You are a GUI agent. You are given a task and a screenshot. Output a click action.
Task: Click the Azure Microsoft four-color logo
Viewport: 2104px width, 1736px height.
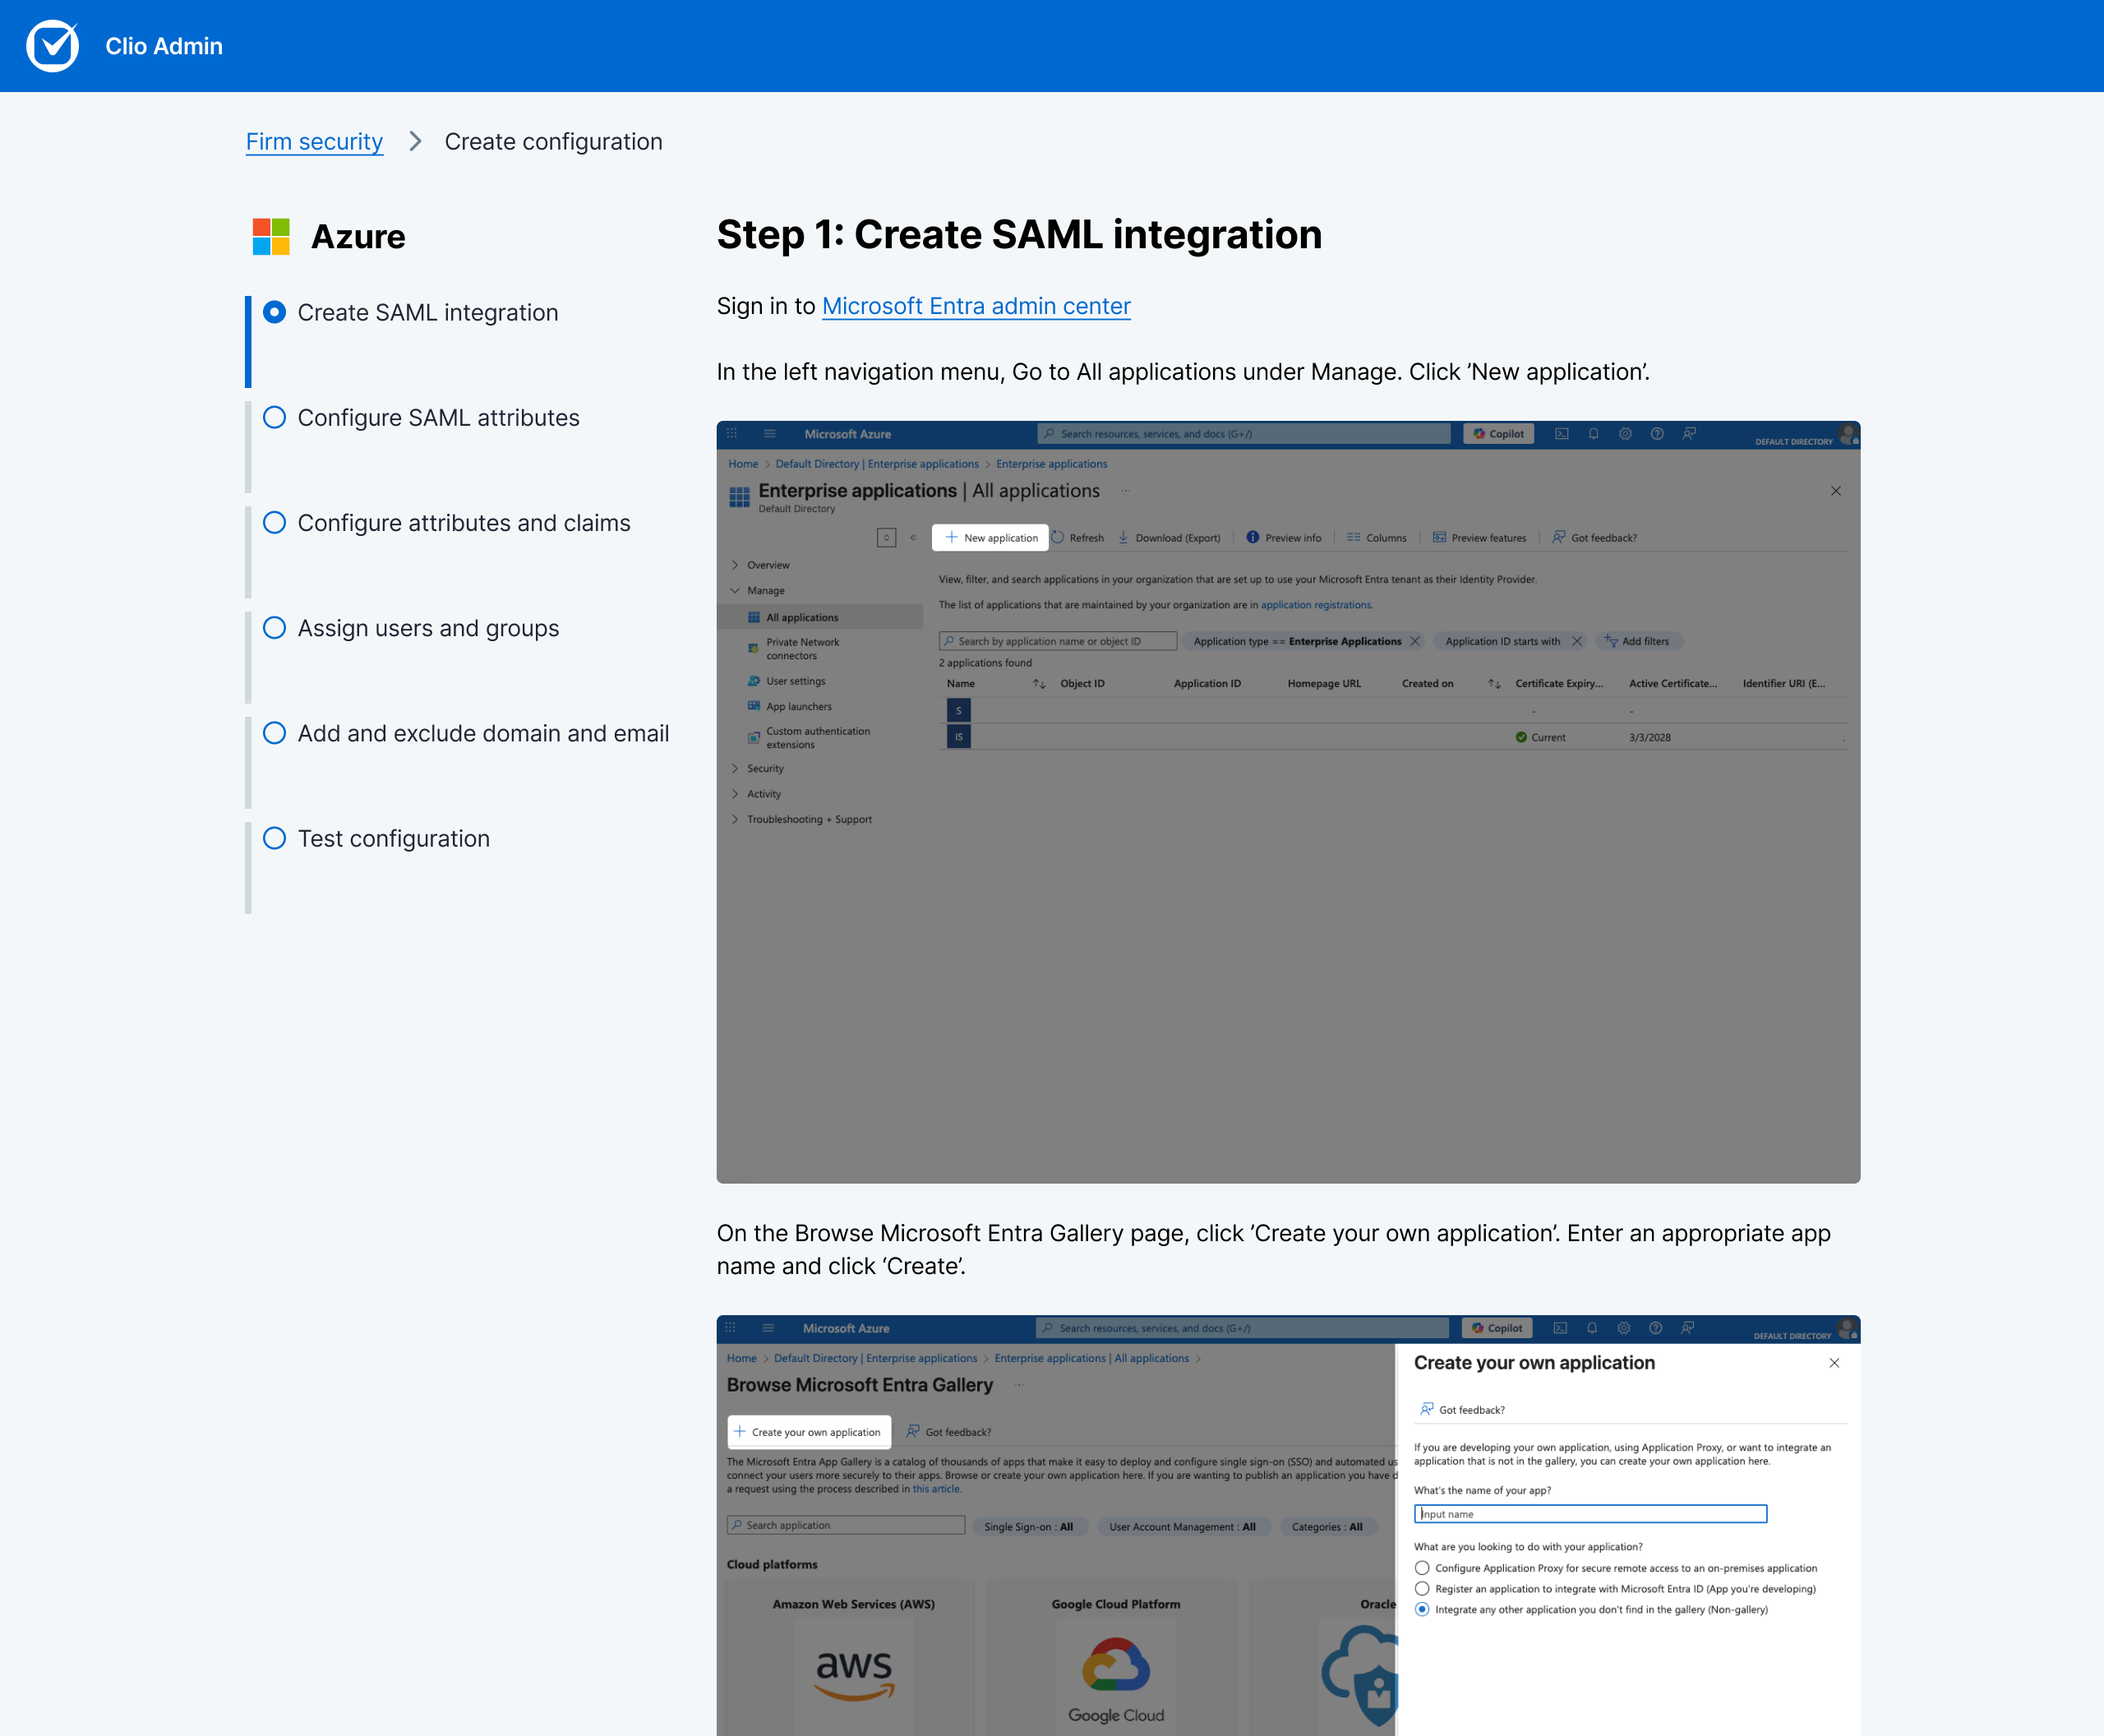(271, 237)
